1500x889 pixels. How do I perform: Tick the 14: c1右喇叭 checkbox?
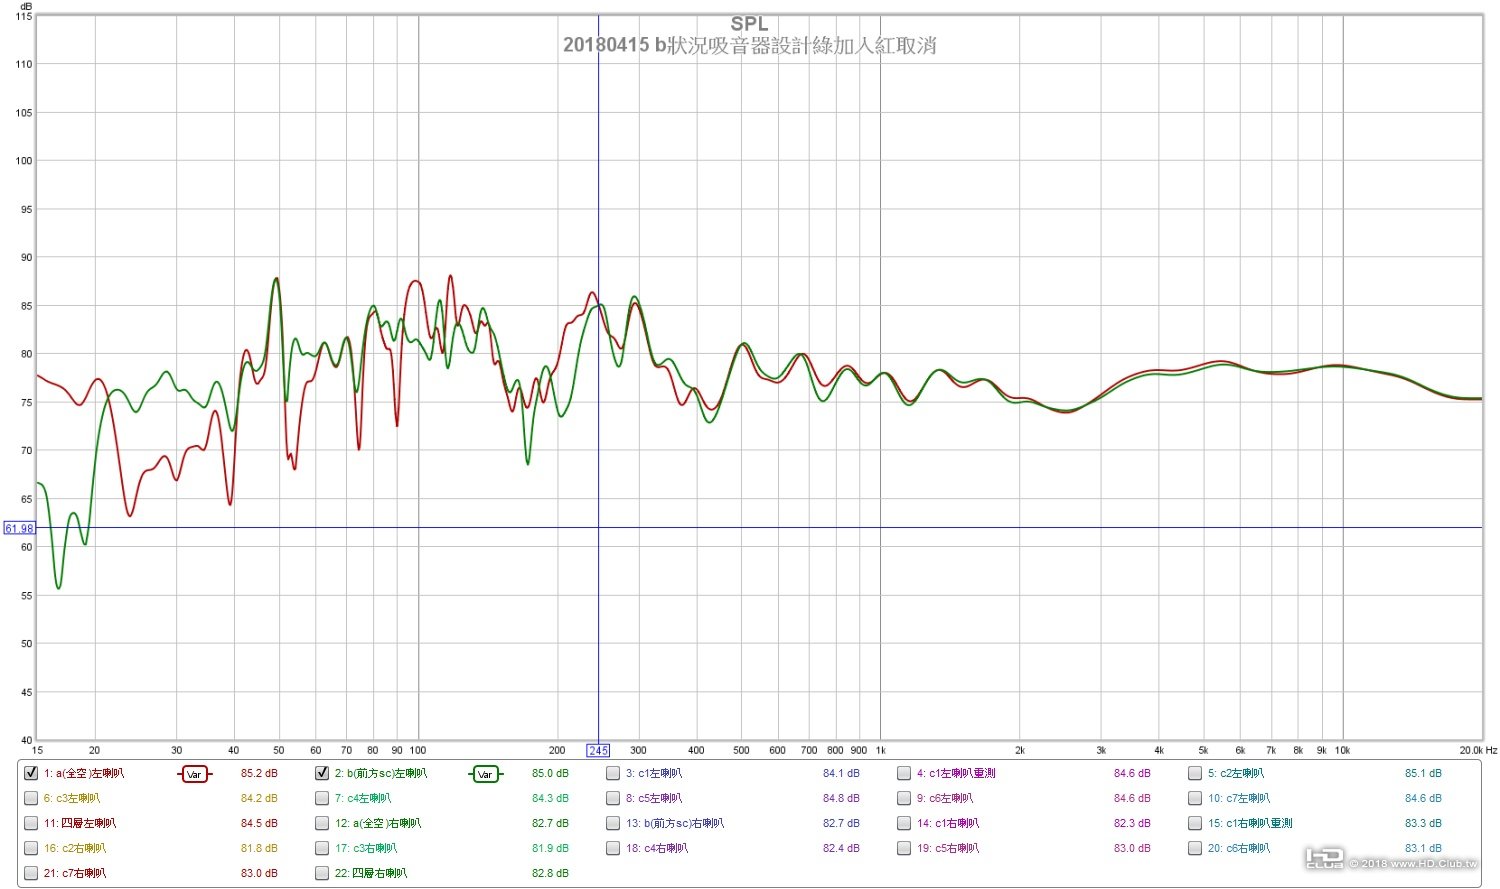[x=904, y=823]
